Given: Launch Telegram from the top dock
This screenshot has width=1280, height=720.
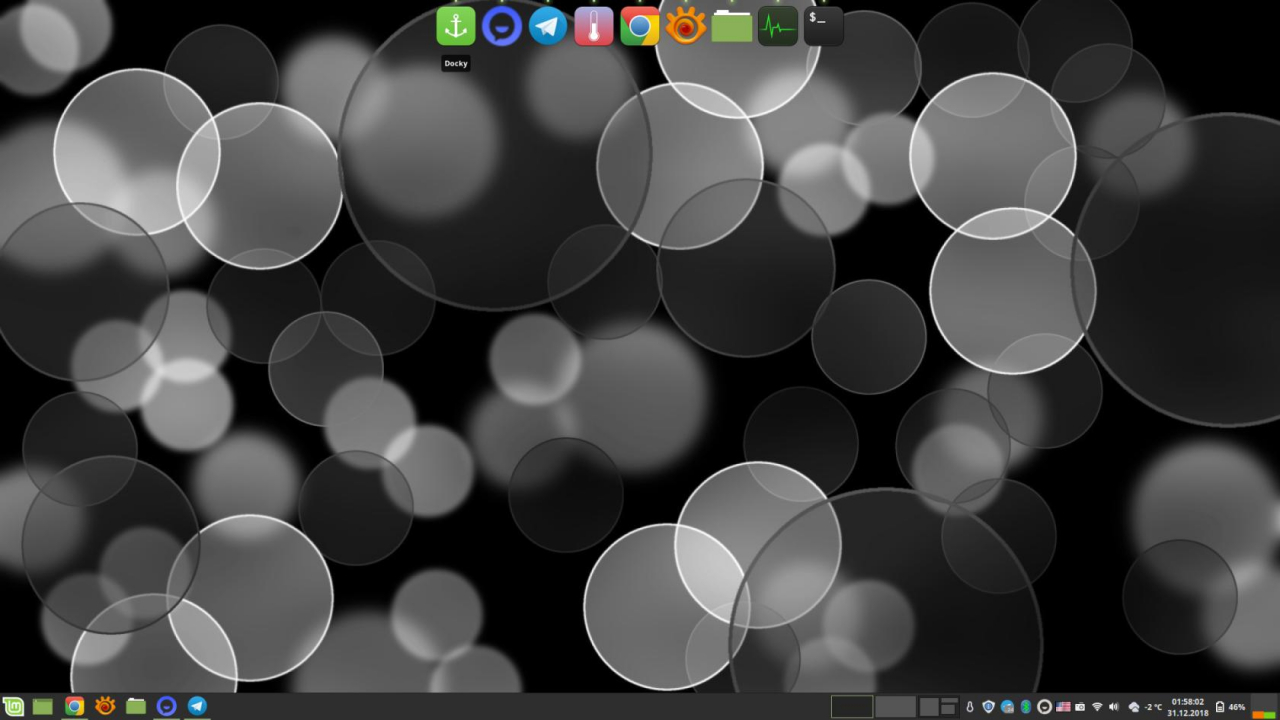Looking at the screenshot, I should [548, 26].
